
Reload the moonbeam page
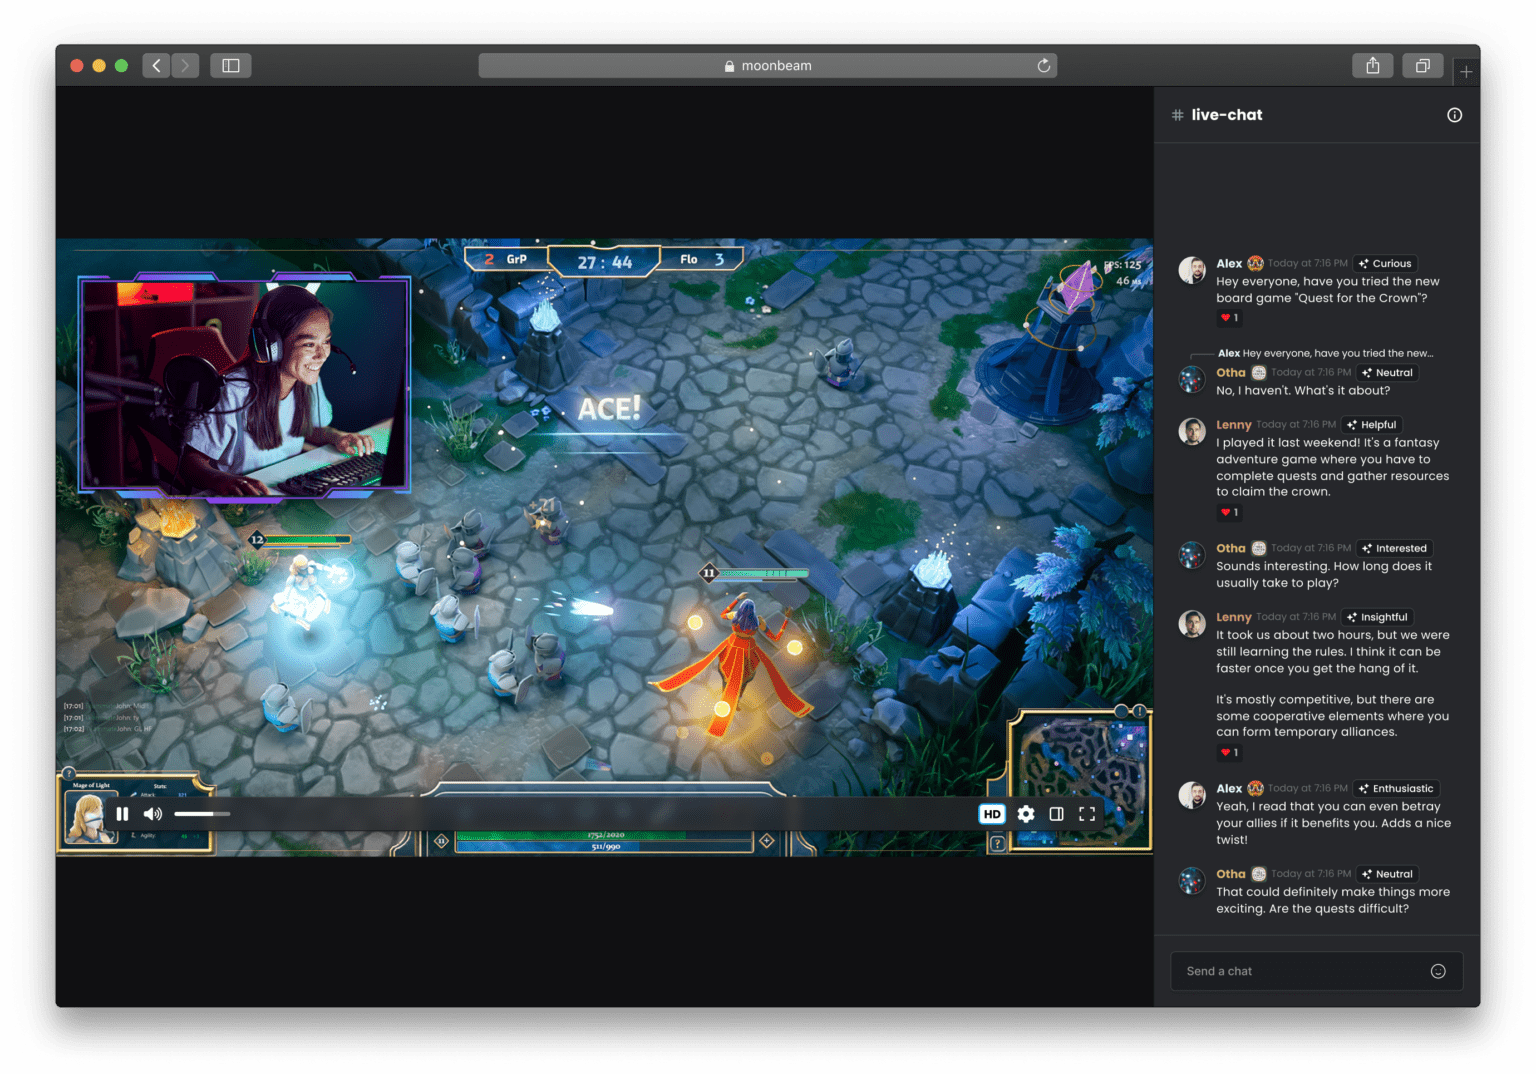[1044, 65]
